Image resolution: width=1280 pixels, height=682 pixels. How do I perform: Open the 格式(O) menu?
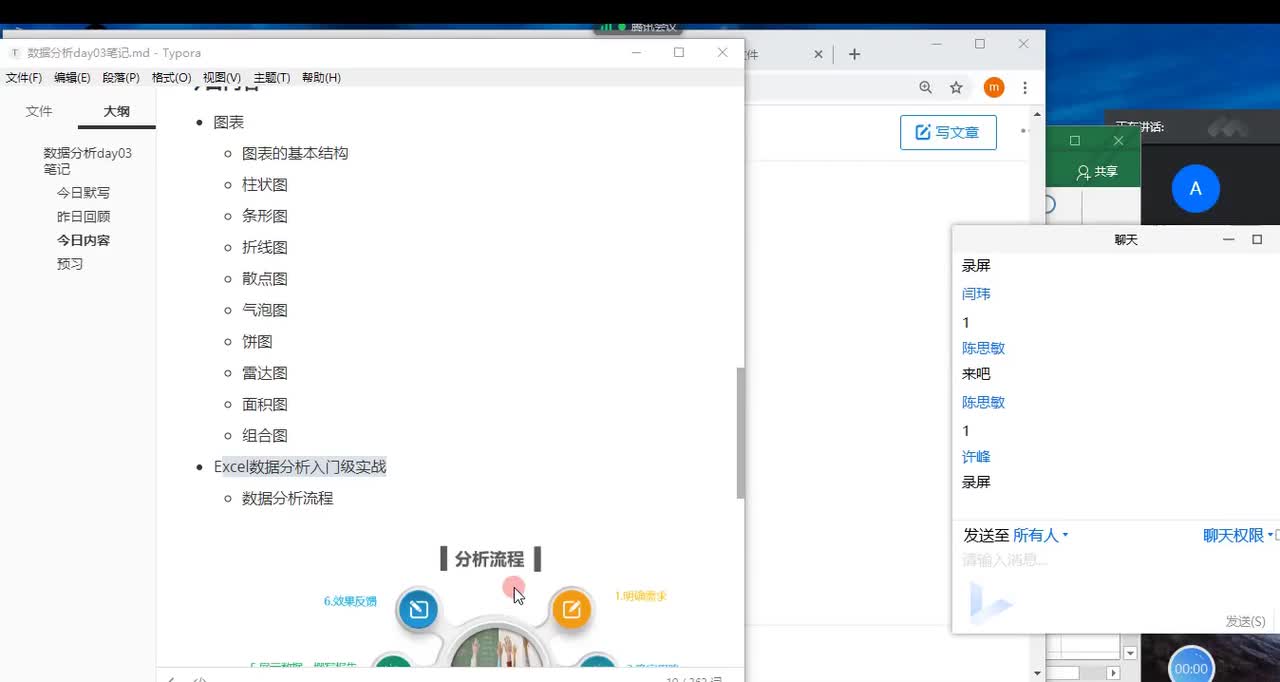[171, 78]
